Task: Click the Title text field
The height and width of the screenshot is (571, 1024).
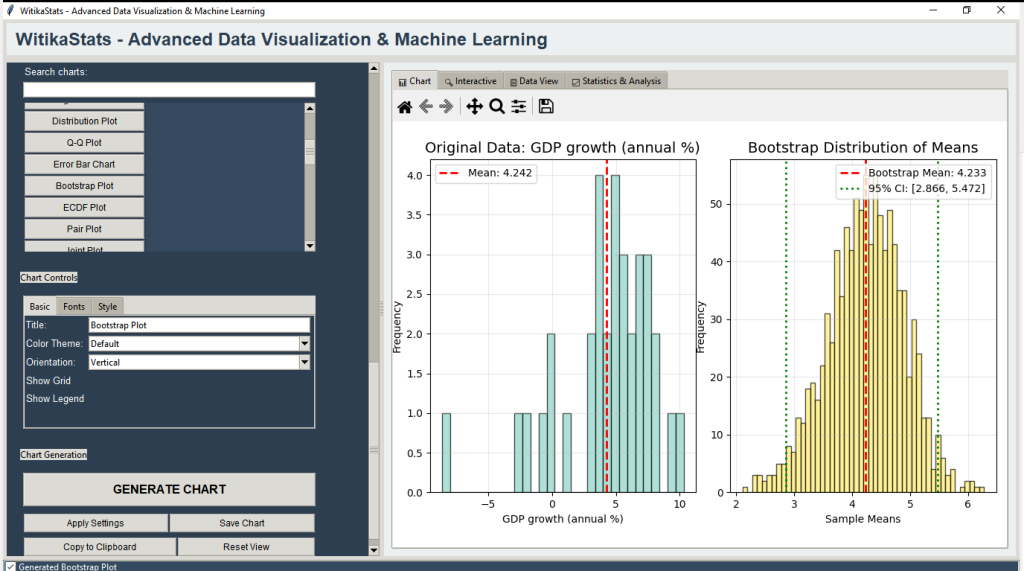Action: pos(199,325)
